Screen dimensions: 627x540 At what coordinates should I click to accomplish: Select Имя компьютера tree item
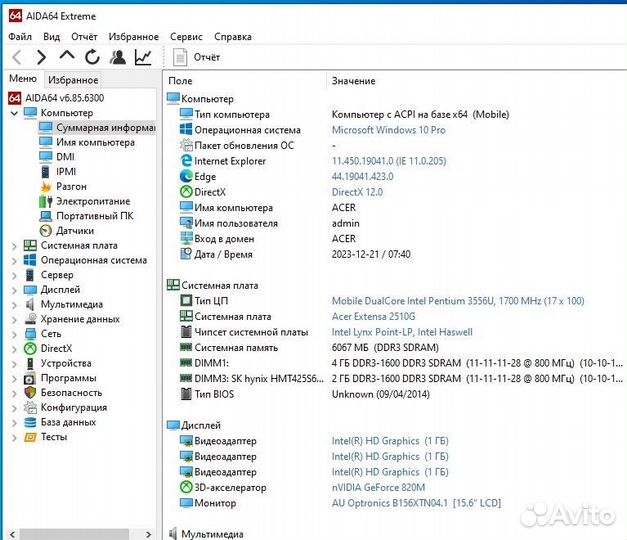tap(87, 142)
